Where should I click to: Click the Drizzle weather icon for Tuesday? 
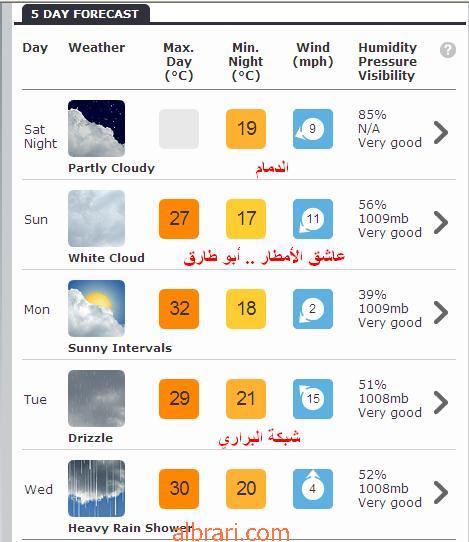[96, 398]
